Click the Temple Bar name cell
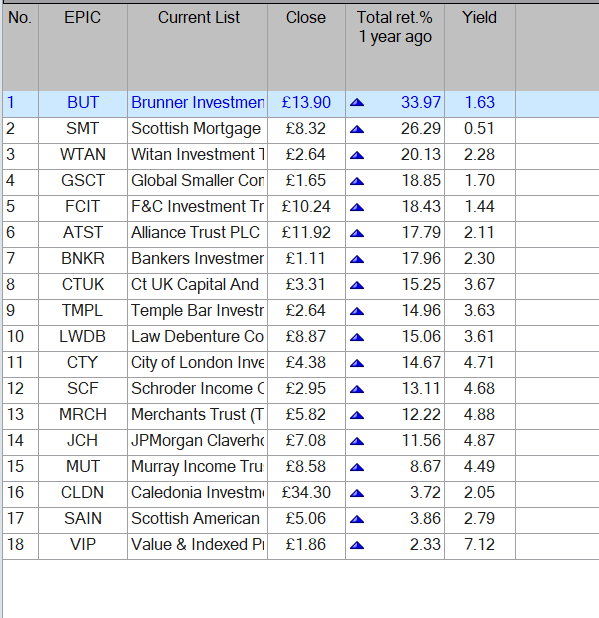This screenshot has height=618, width=599. coord(197,311)
